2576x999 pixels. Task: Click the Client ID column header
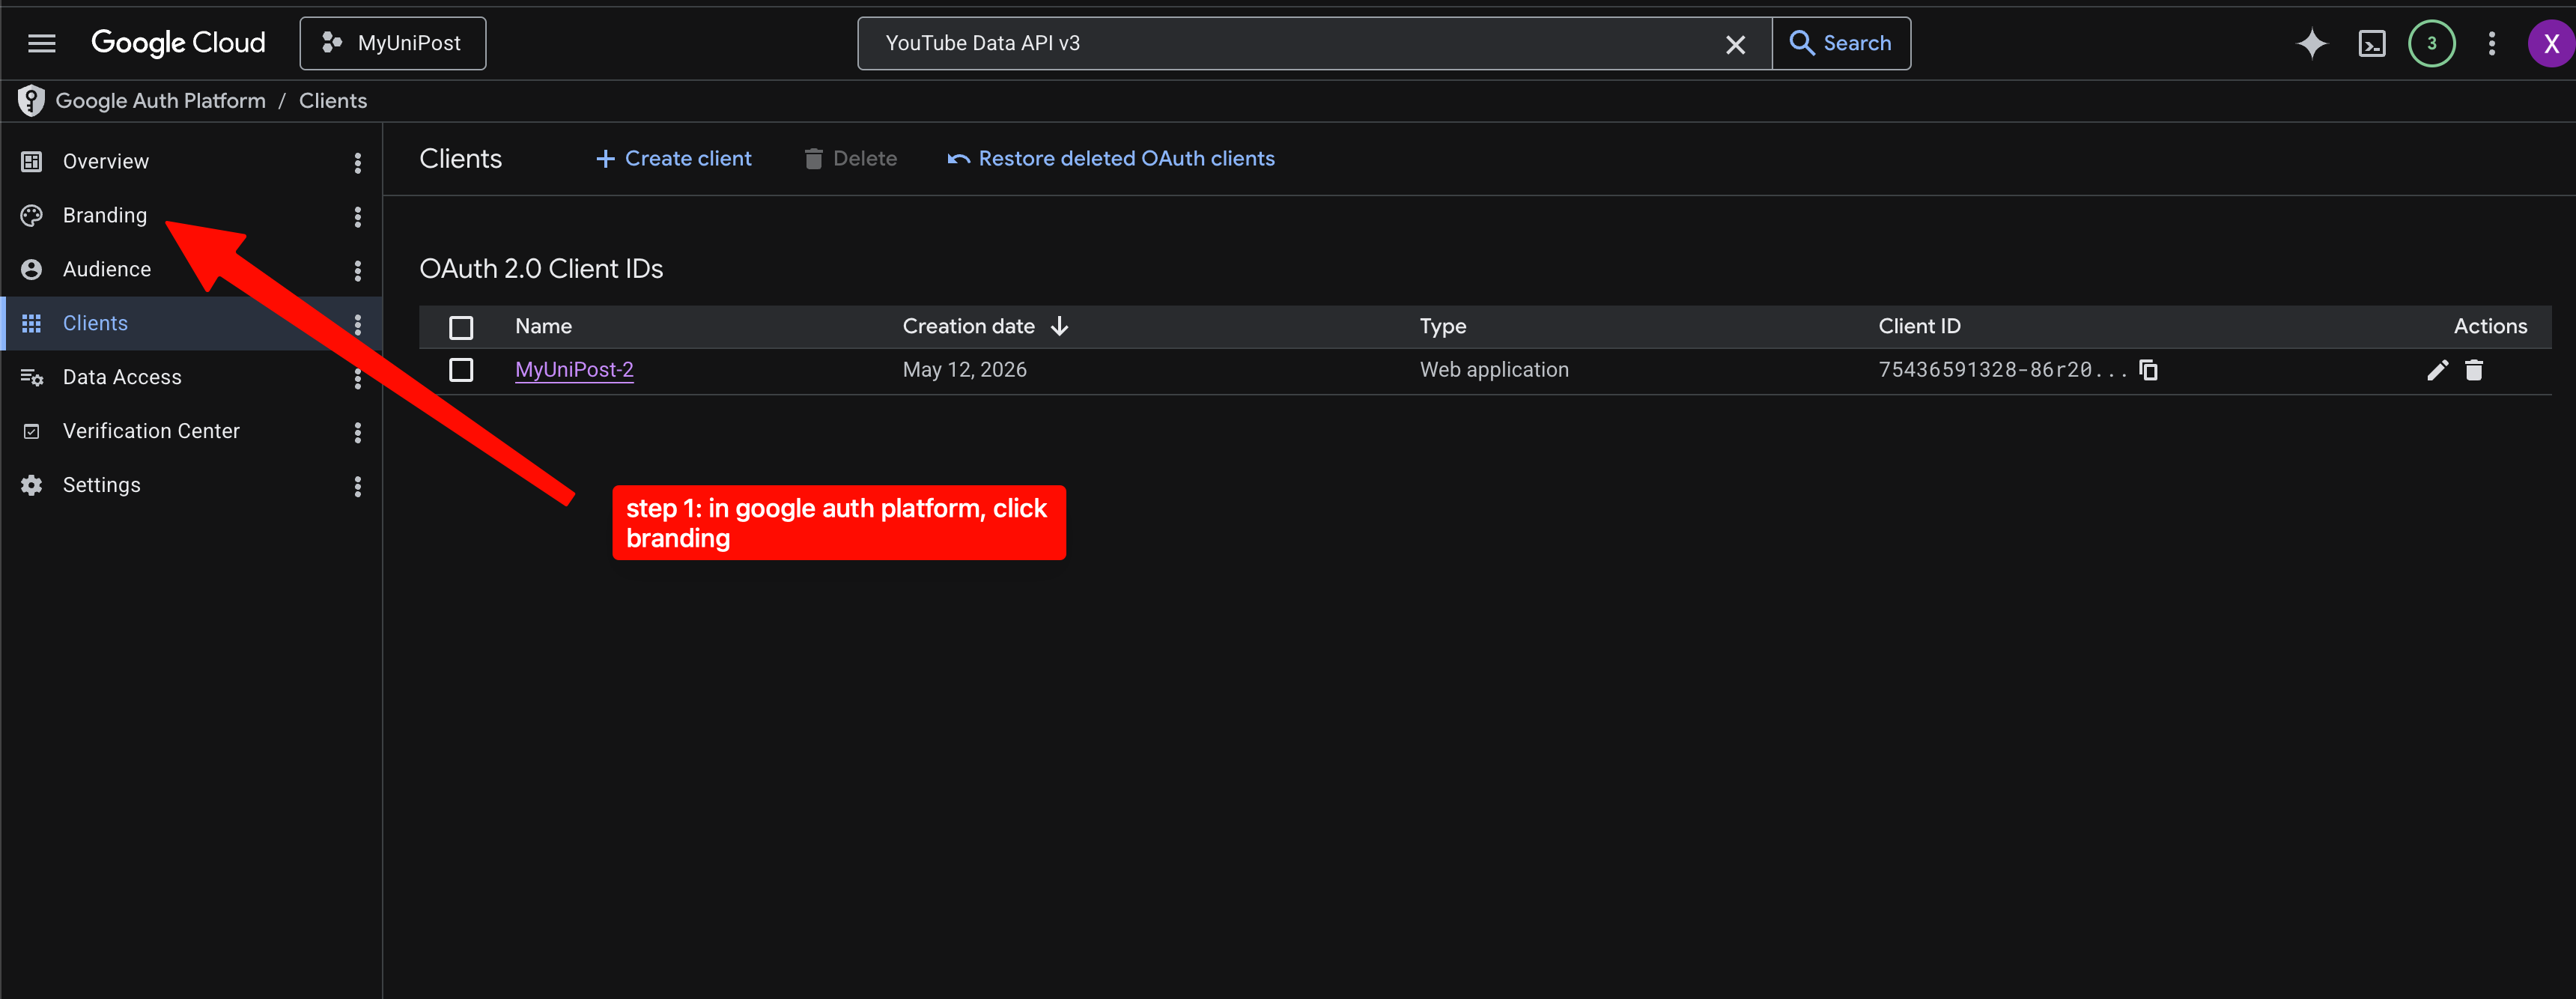point(1919,326)
